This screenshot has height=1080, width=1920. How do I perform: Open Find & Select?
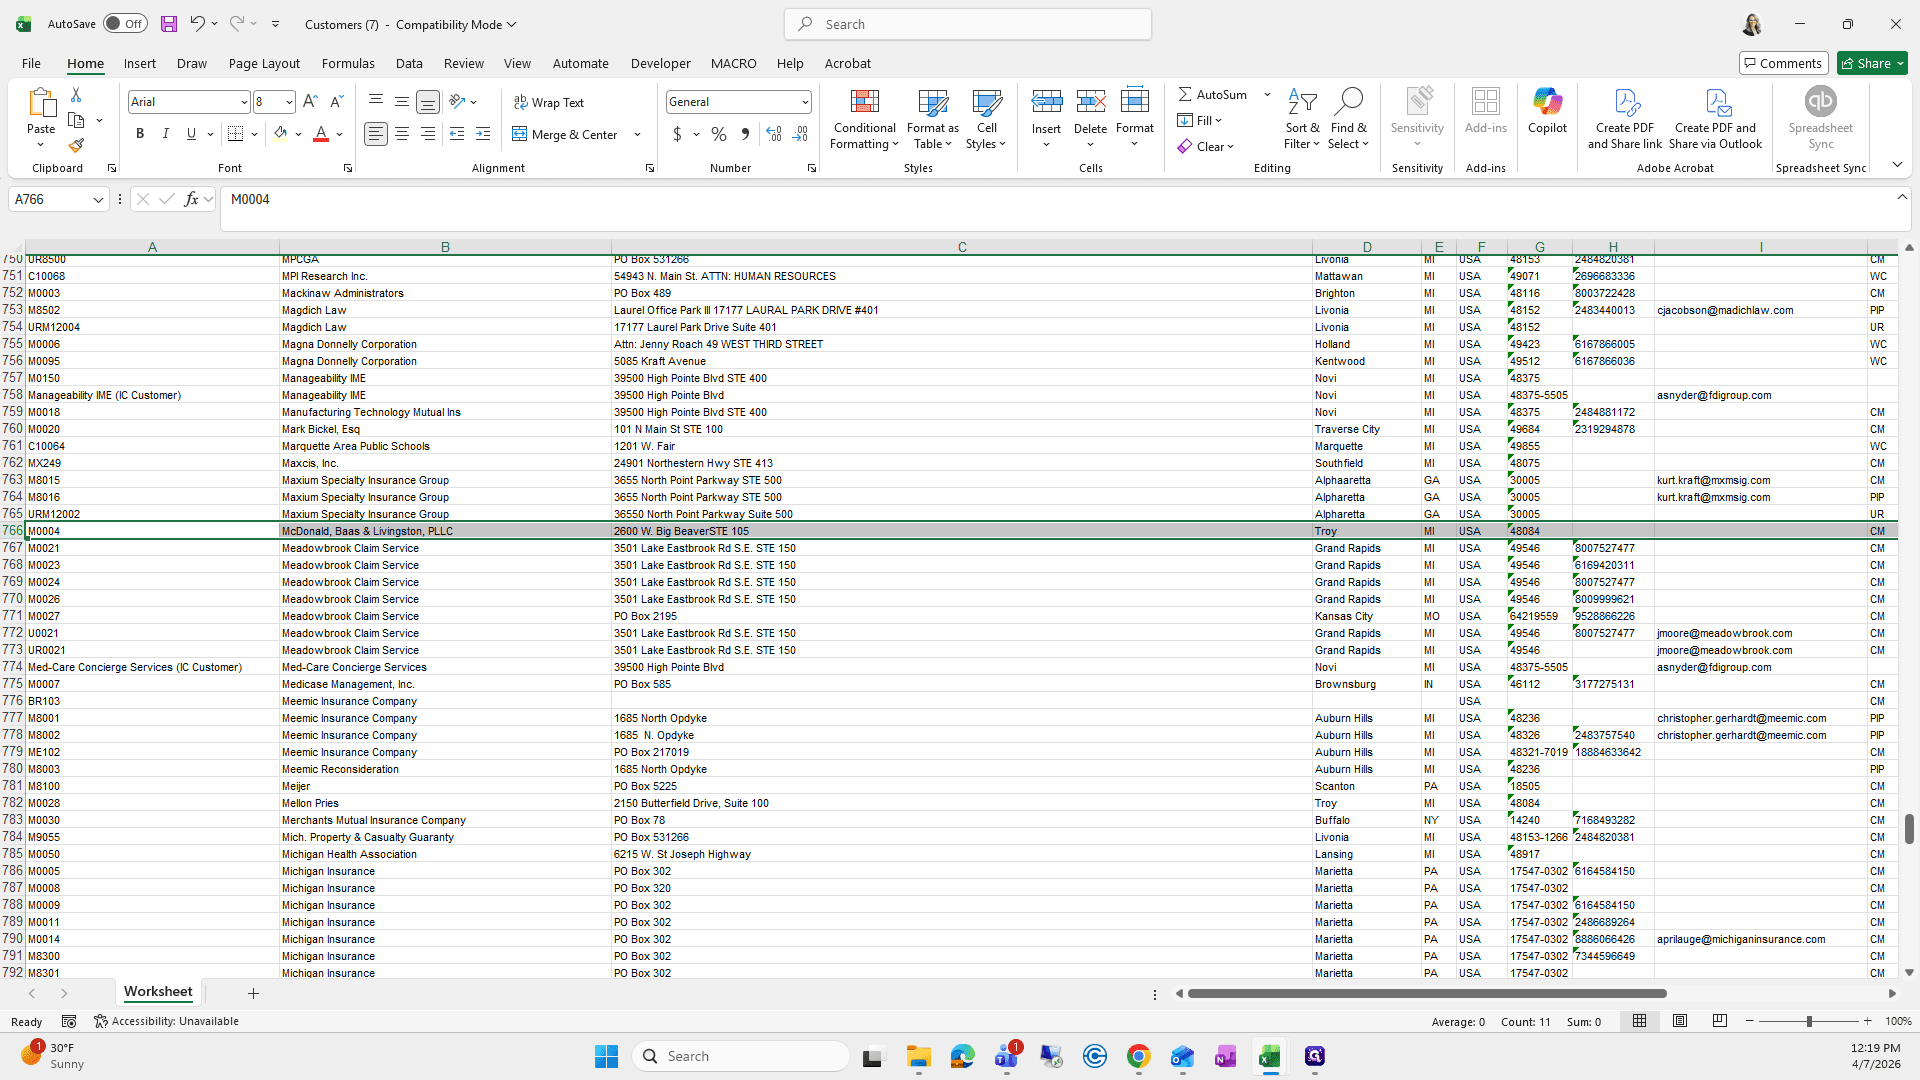coord(1349,120)
